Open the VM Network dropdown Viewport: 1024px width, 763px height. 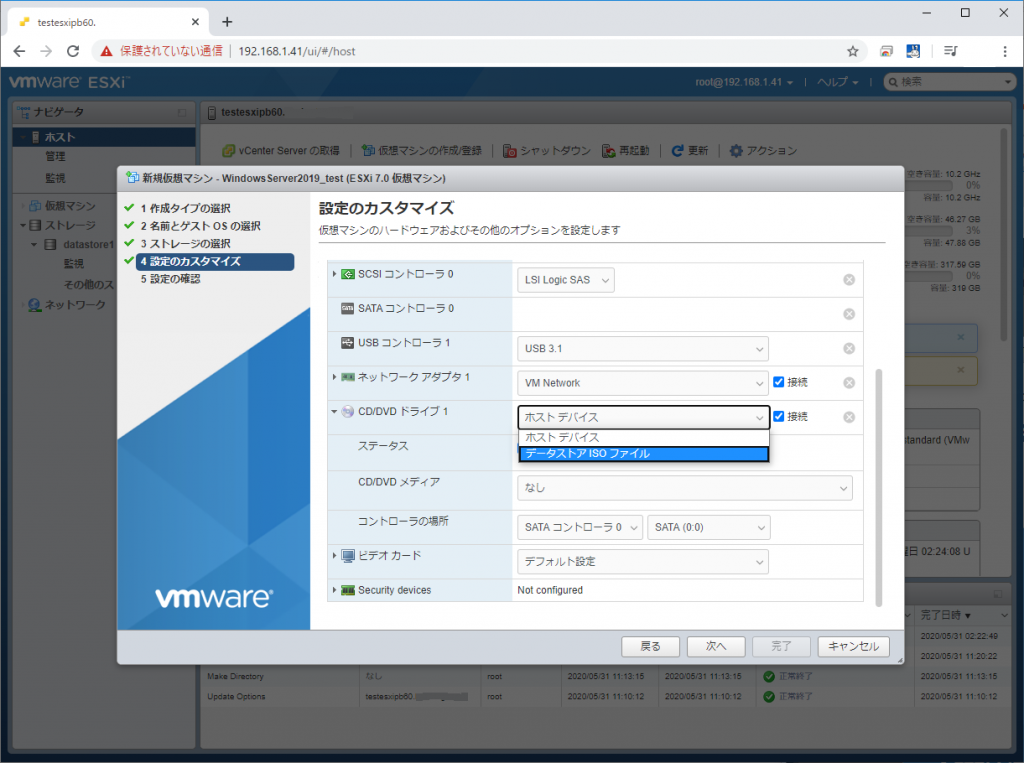pos(643,383)
